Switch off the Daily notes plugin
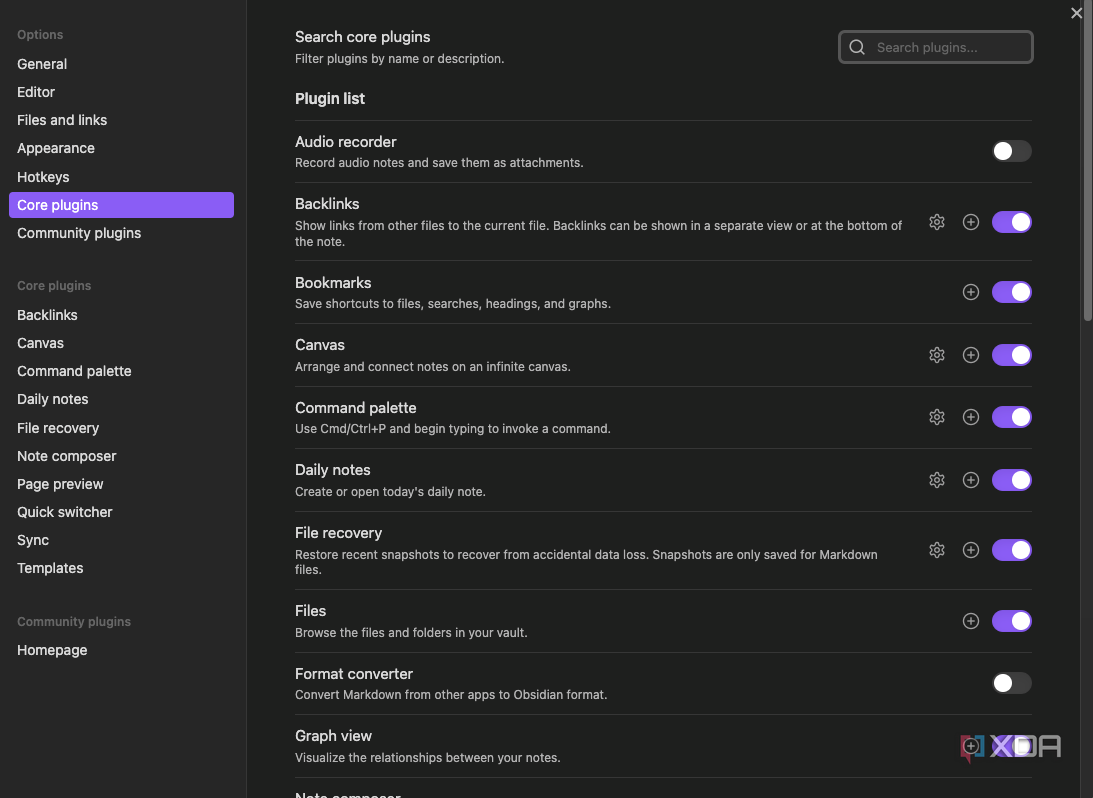The image size is (1093, 798). click(1011, 480)
